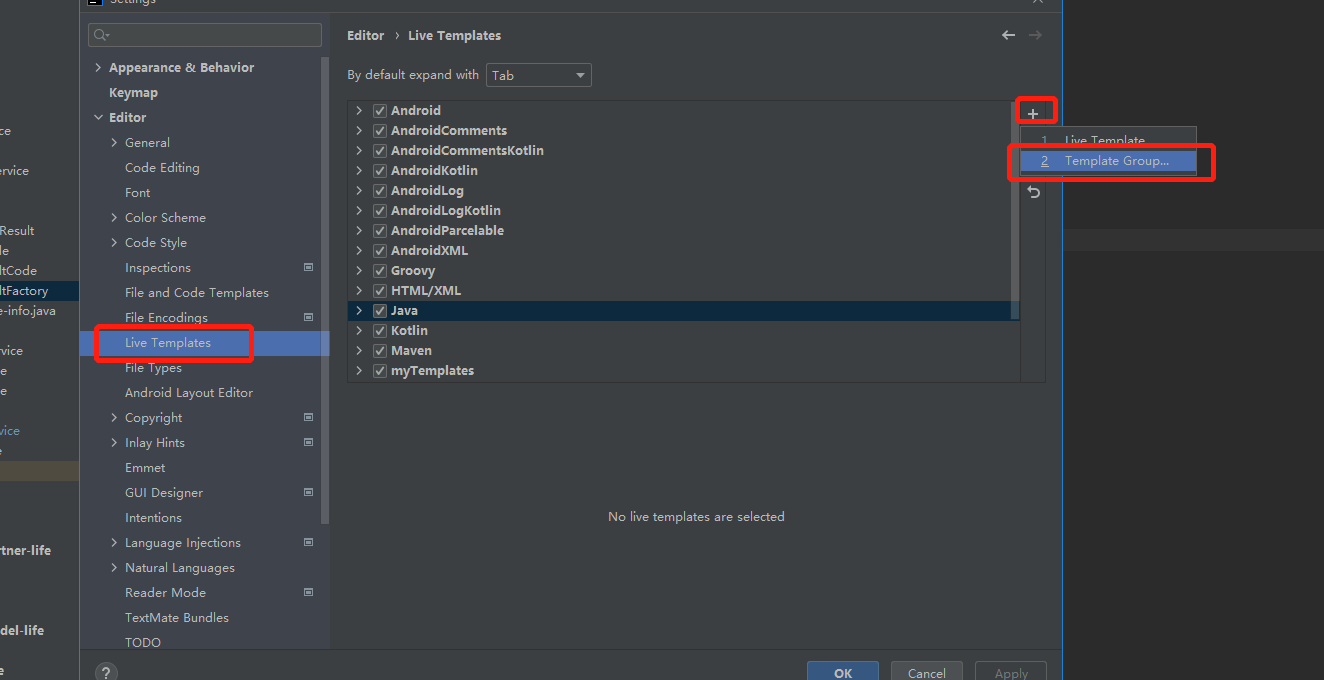Expand the AndroidXML template group
This screenshot has width=1324, height=680.
pyautogui.click(x=359, y=250)
